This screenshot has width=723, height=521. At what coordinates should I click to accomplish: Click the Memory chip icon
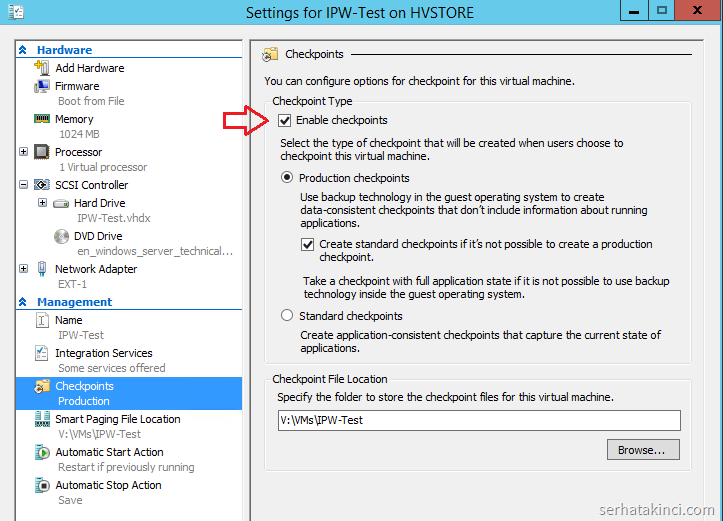point(41,119)
